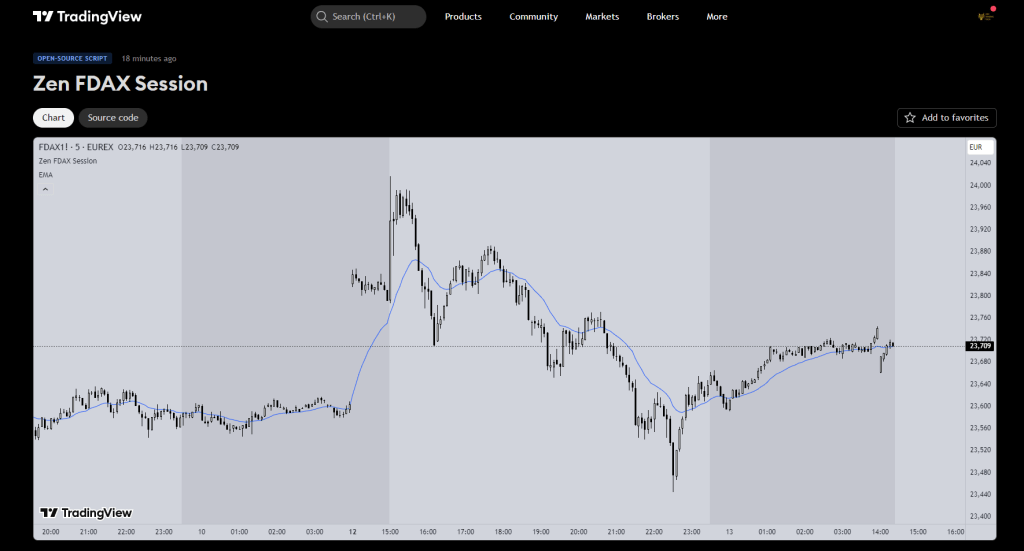Open the Markets menu

tap(602, 16)
